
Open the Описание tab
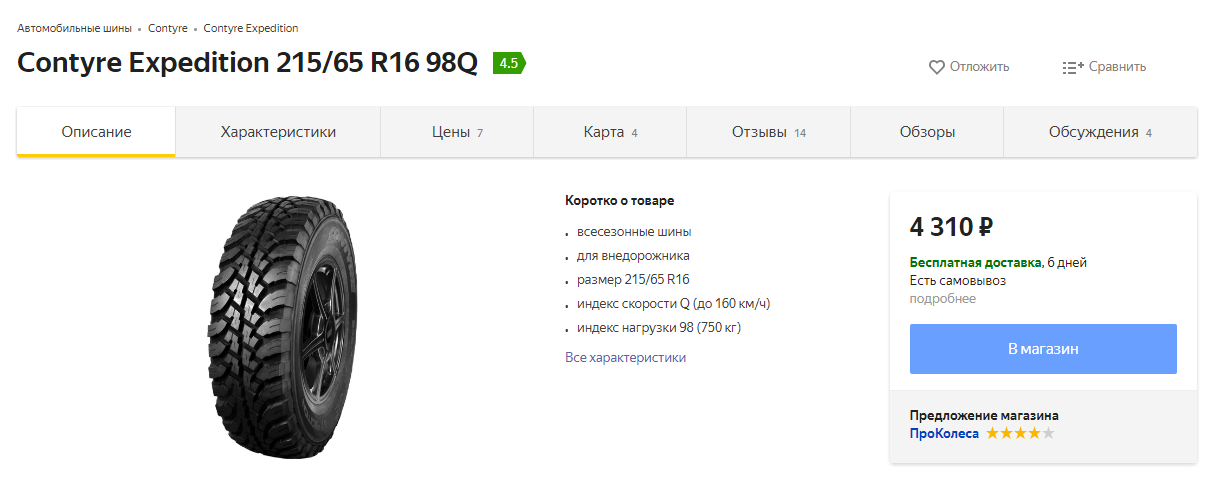(96, 132)
